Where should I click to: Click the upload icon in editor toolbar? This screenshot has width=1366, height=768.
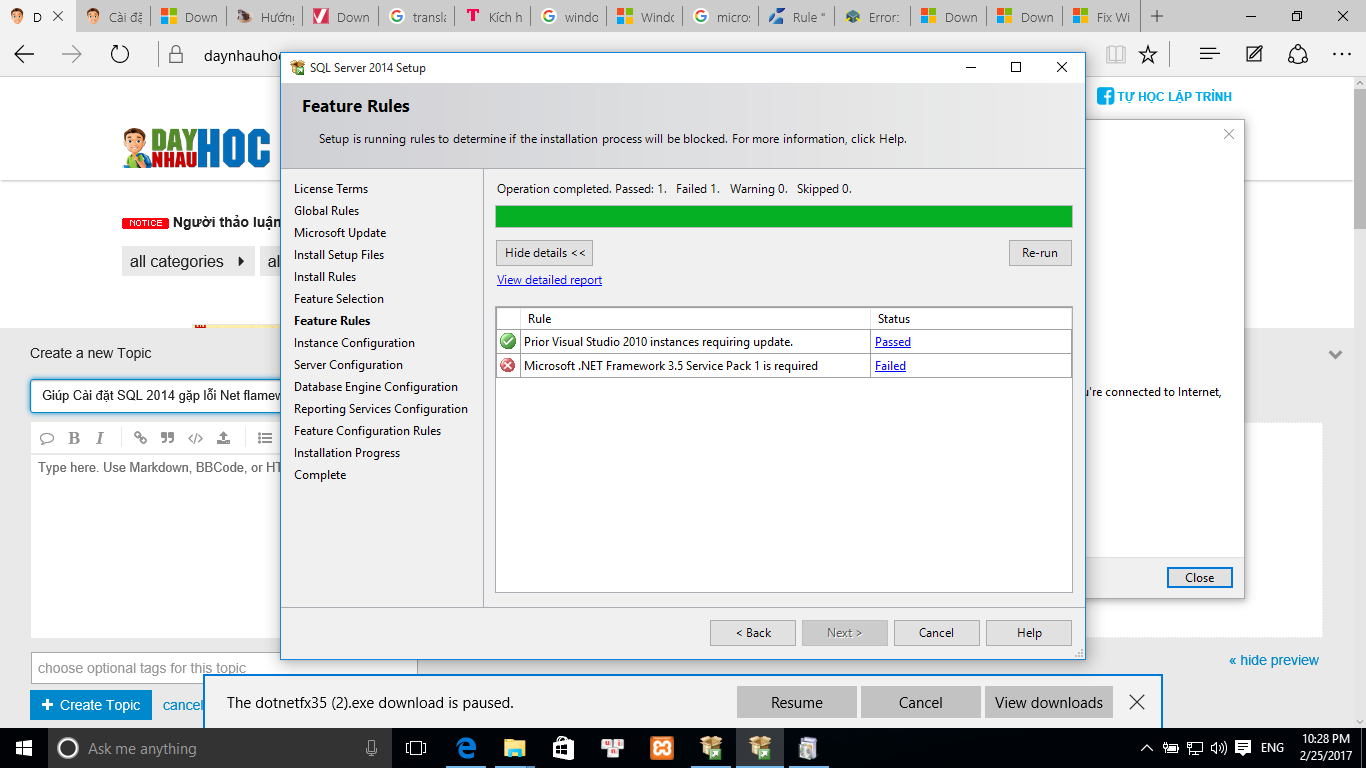pyautogui.click(x=223, y=438)
